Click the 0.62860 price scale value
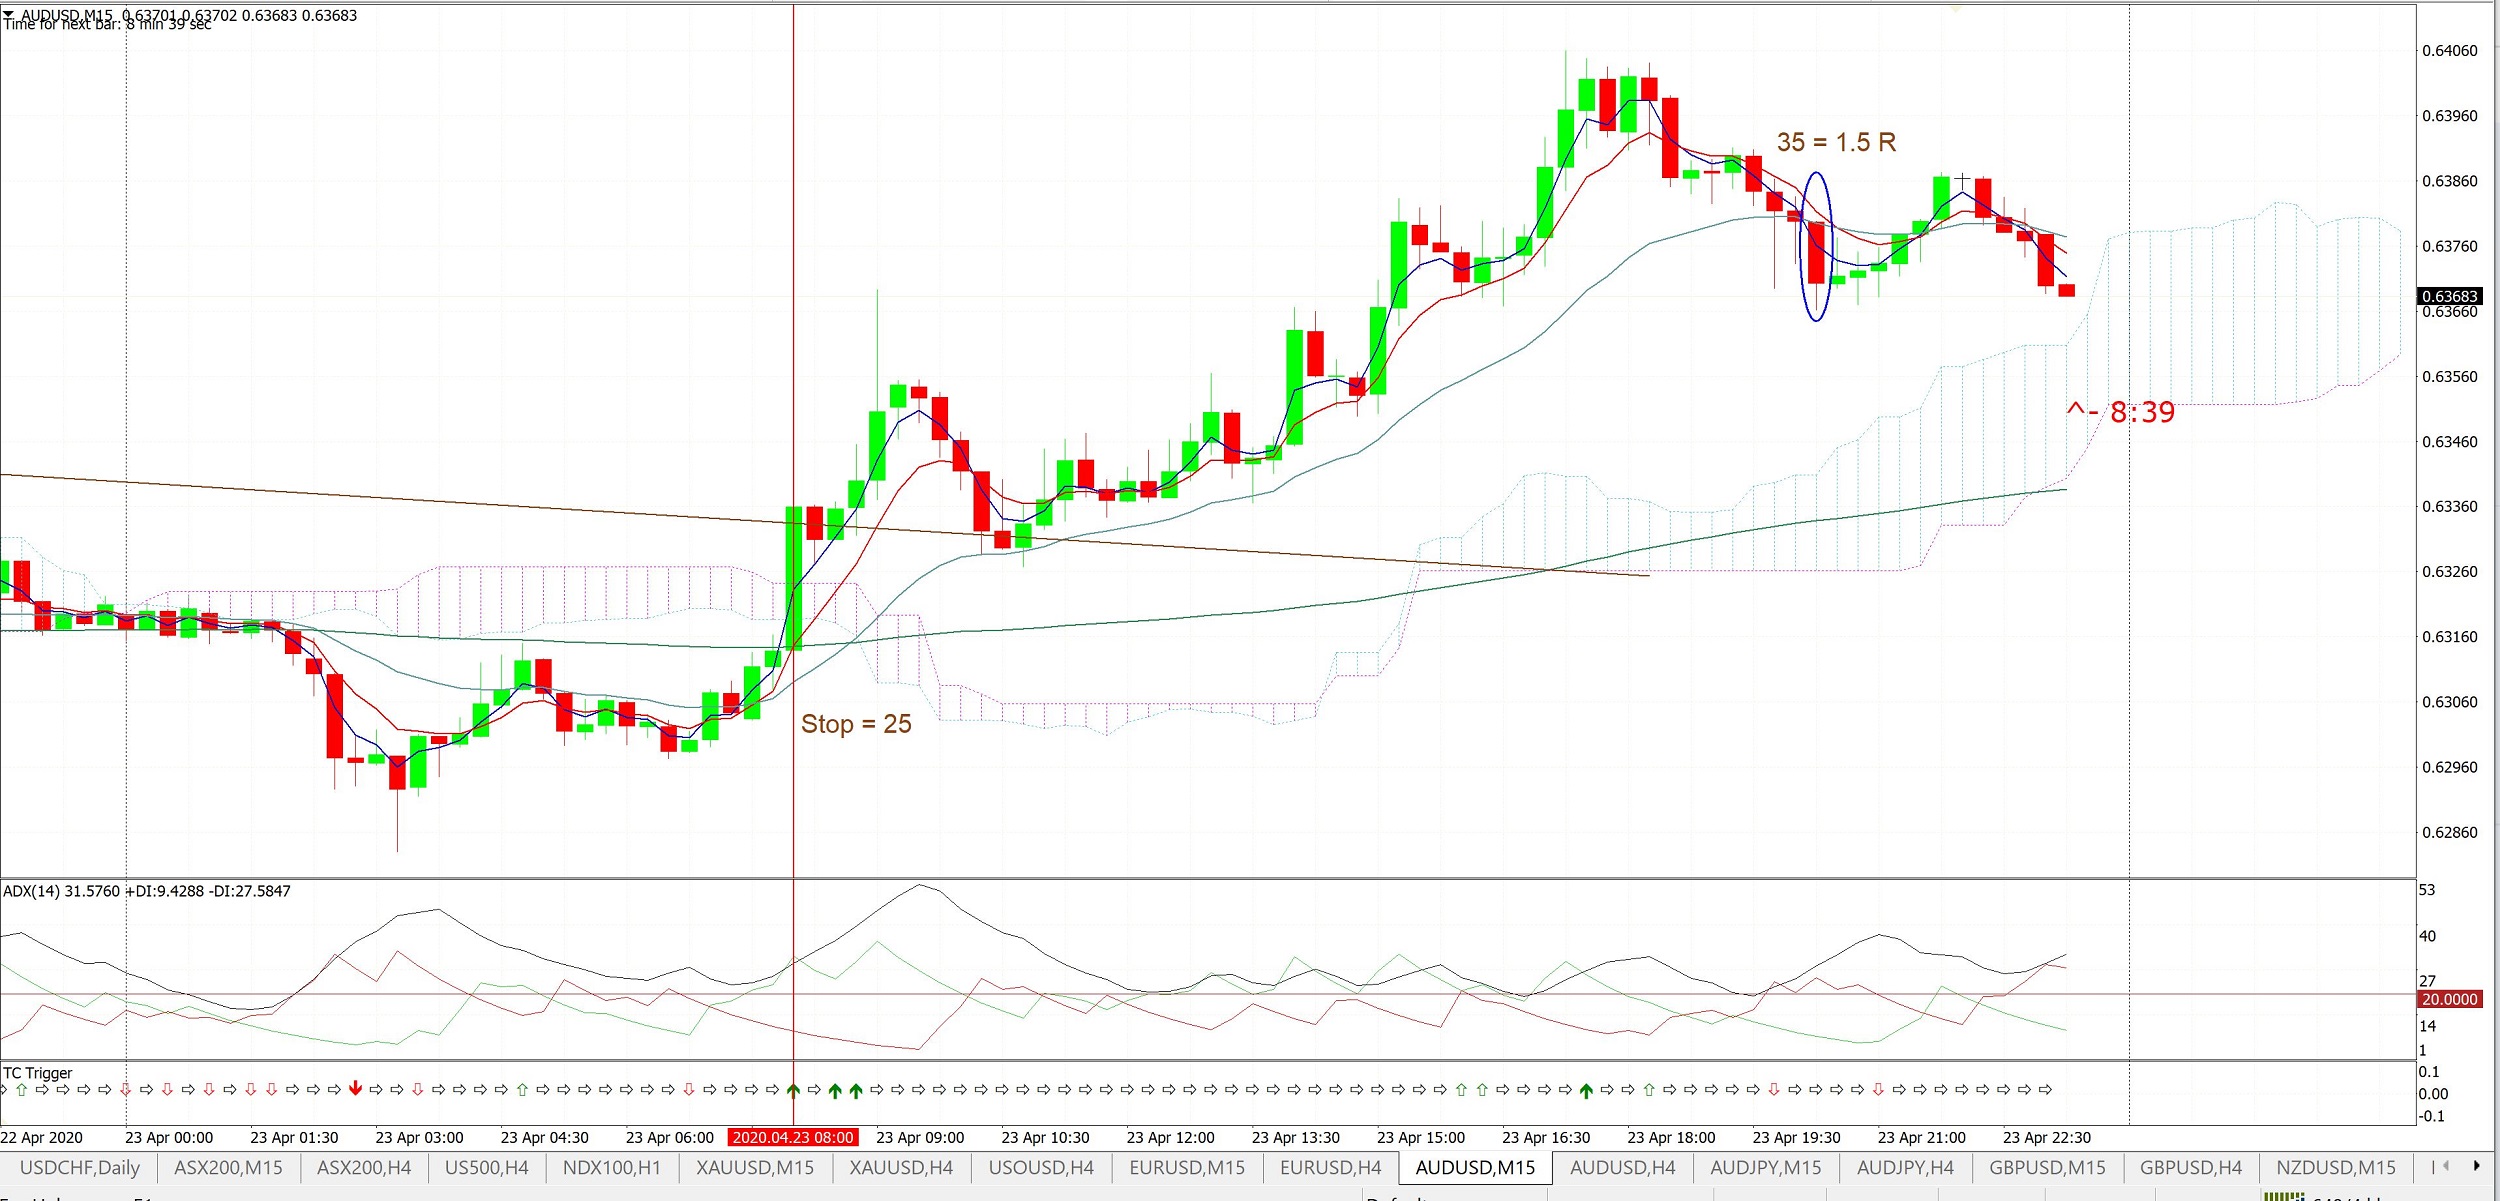 (x=2450, y=832)
